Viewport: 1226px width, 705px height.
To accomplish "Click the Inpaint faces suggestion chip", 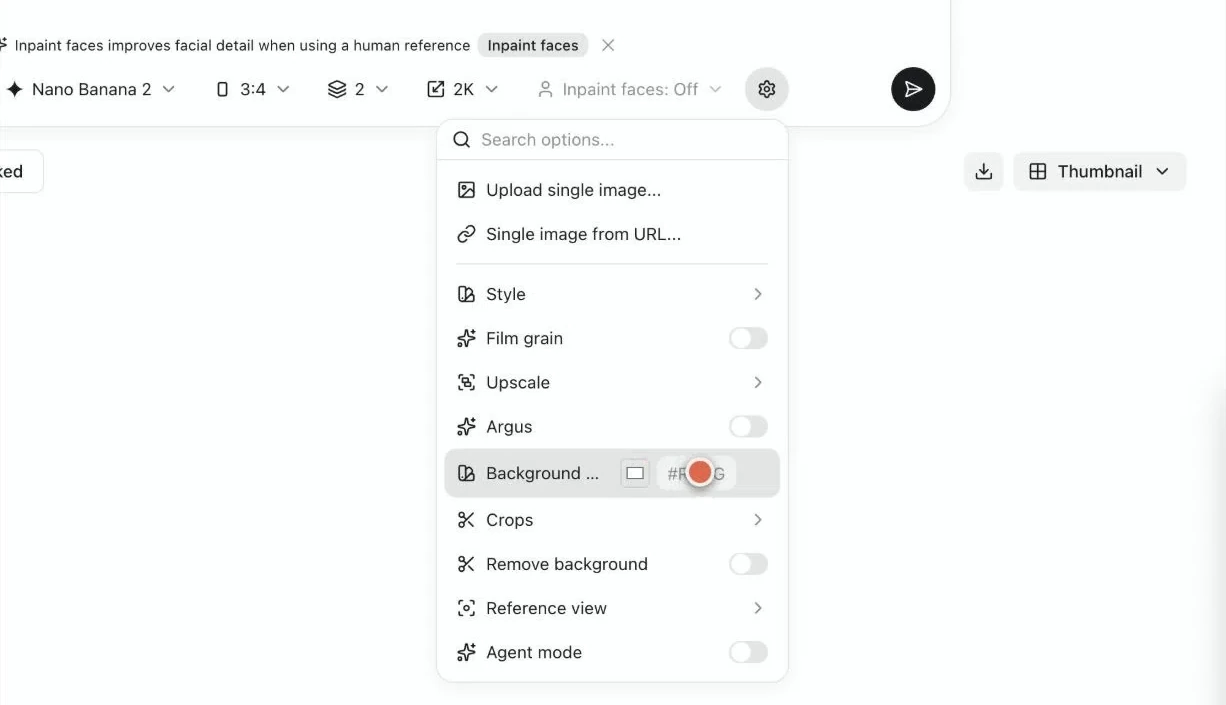I will tap(533, 45).
